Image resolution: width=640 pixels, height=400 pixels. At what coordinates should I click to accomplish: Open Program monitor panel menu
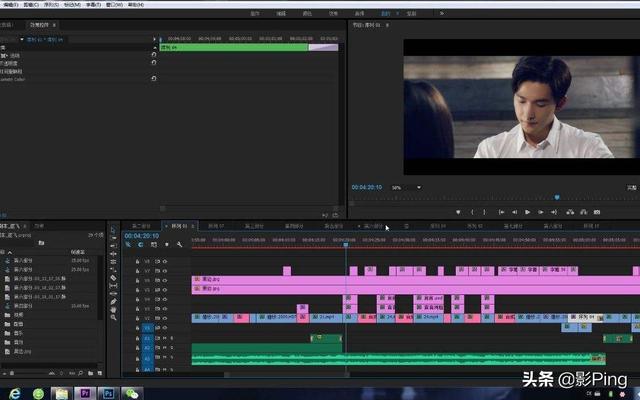pyautogui.click(x=387, y=25)
